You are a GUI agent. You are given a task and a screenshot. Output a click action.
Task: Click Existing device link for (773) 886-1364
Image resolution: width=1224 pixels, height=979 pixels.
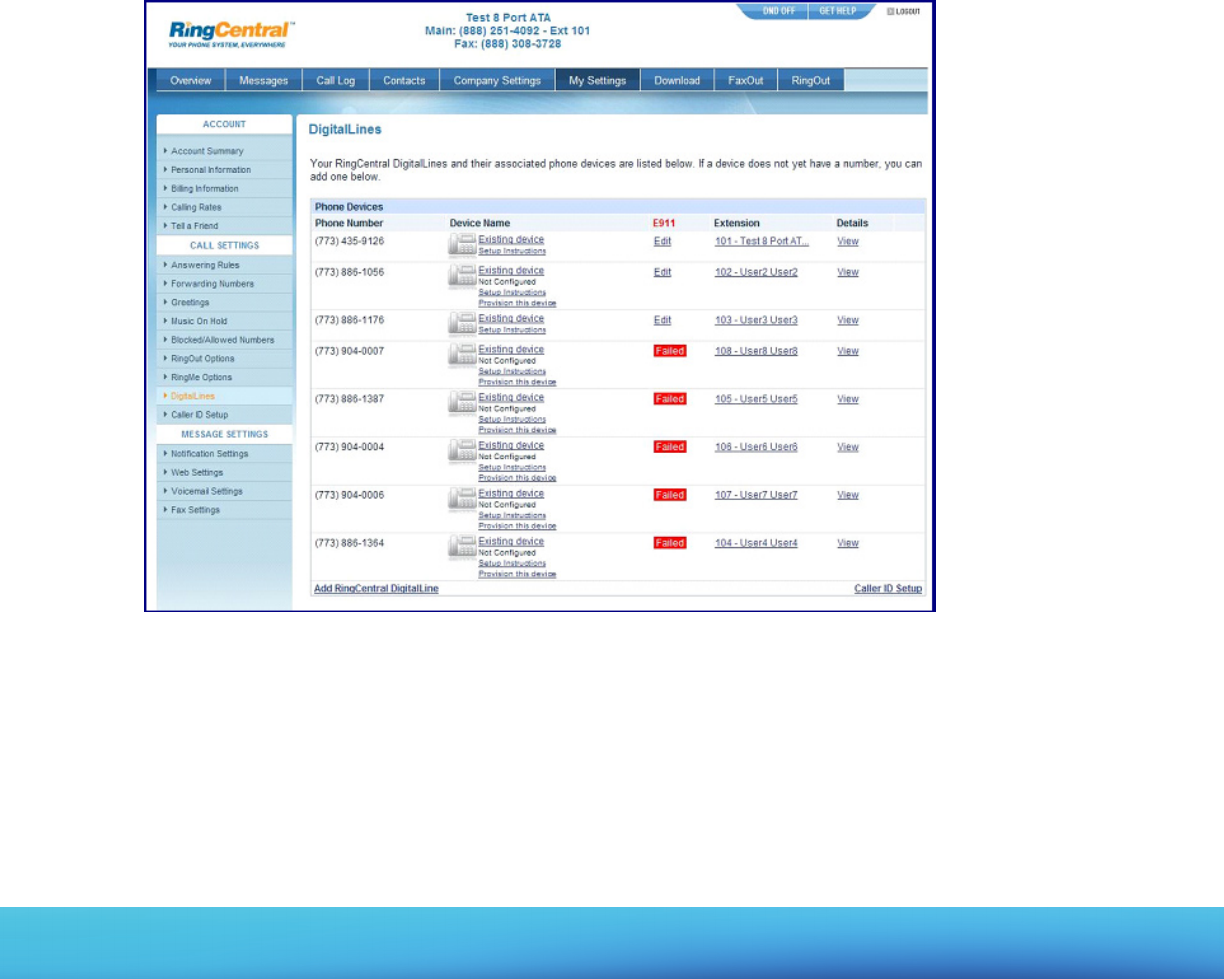(511, 541)
